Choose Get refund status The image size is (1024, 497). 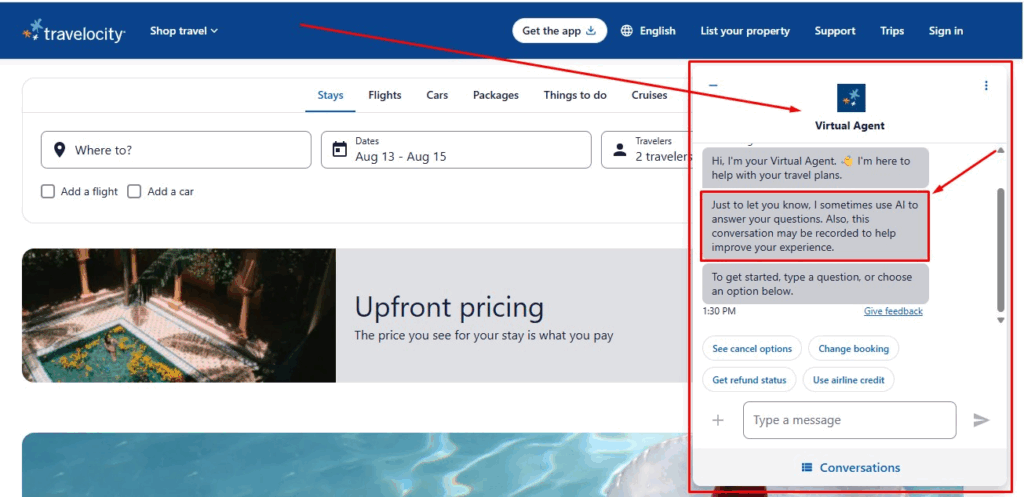[x=749, y=379]
